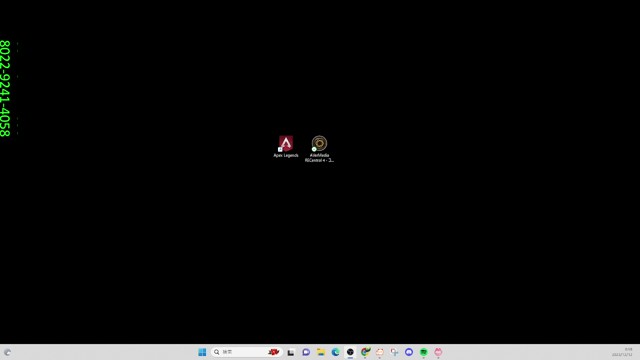
Task: Open the Windows Start menu
Action: click(202, 352)
